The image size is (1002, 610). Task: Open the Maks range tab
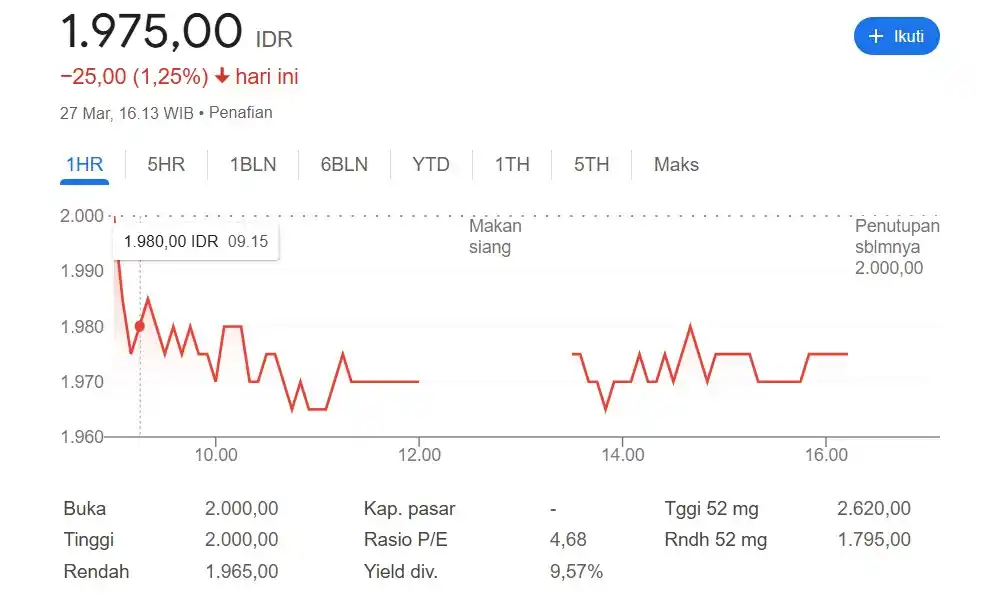676,165
